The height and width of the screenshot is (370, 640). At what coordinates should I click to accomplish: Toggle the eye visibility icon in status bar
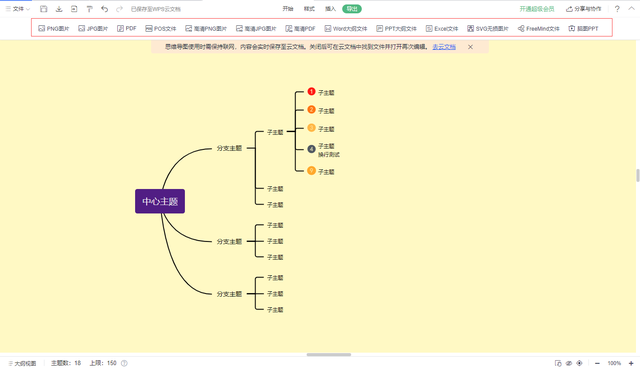click(x=569, y=363)
